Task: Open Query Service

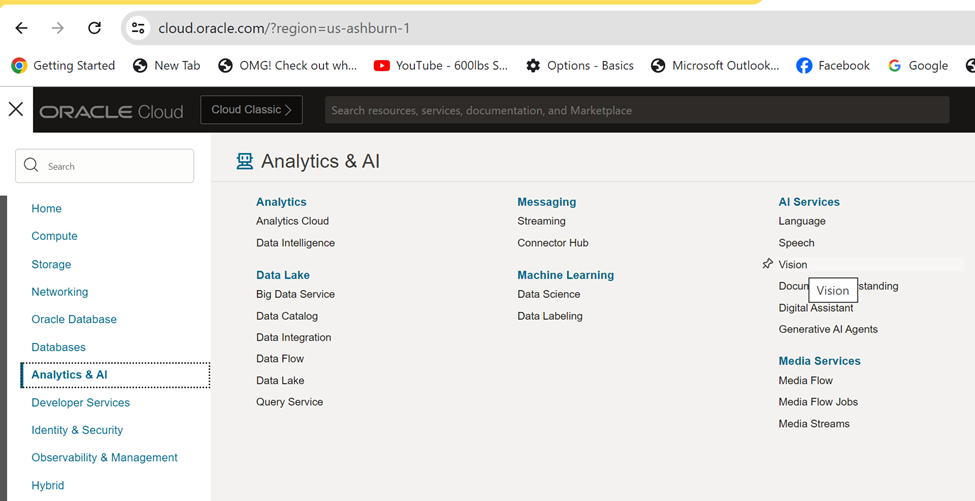Action: (x=289, y=402)
